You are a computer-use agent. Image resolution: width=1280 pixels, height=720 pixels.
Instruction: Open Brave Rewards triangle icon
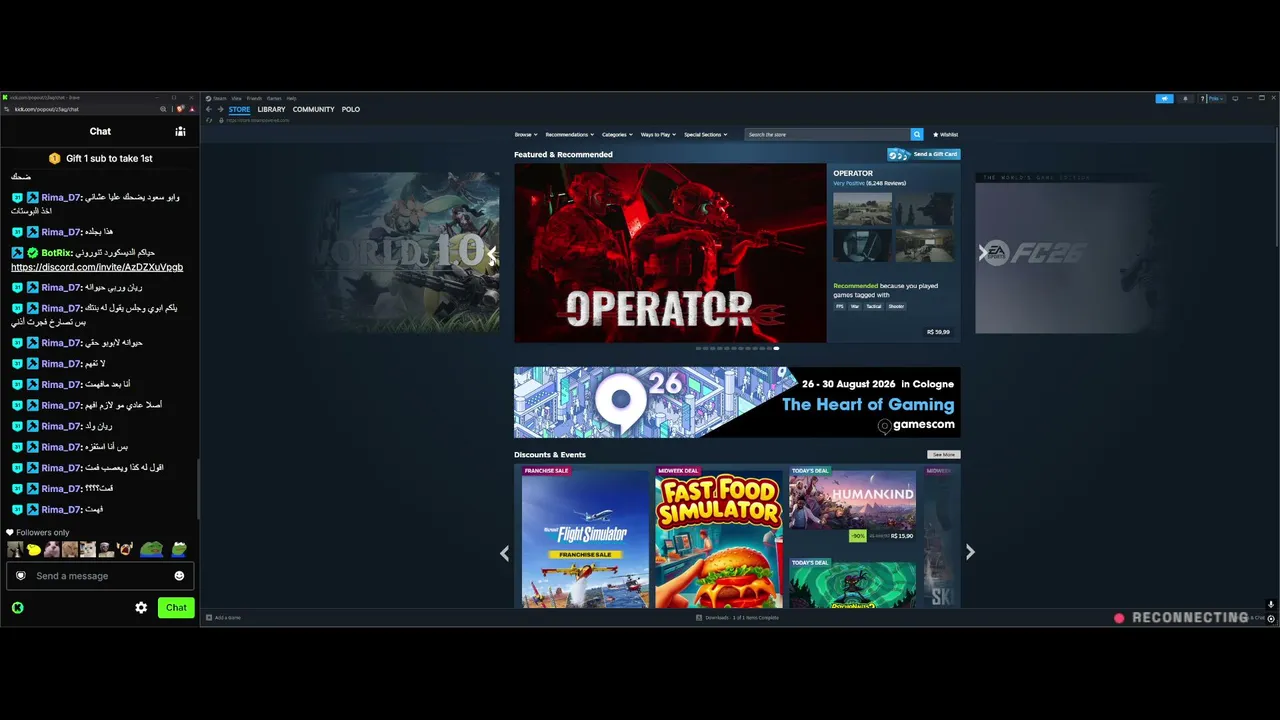point(190,109)
